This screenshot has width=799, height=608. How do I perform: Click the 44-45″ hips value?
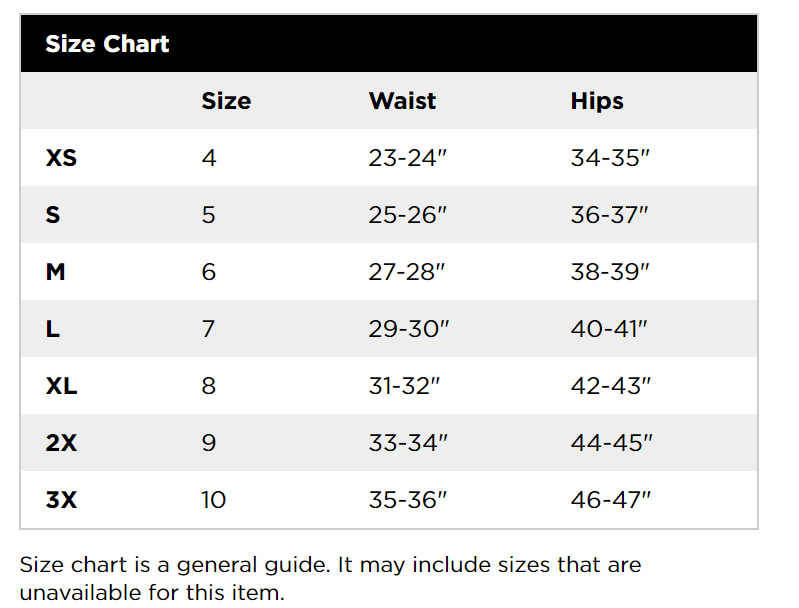pyautogui.click(x=611, y=443)
